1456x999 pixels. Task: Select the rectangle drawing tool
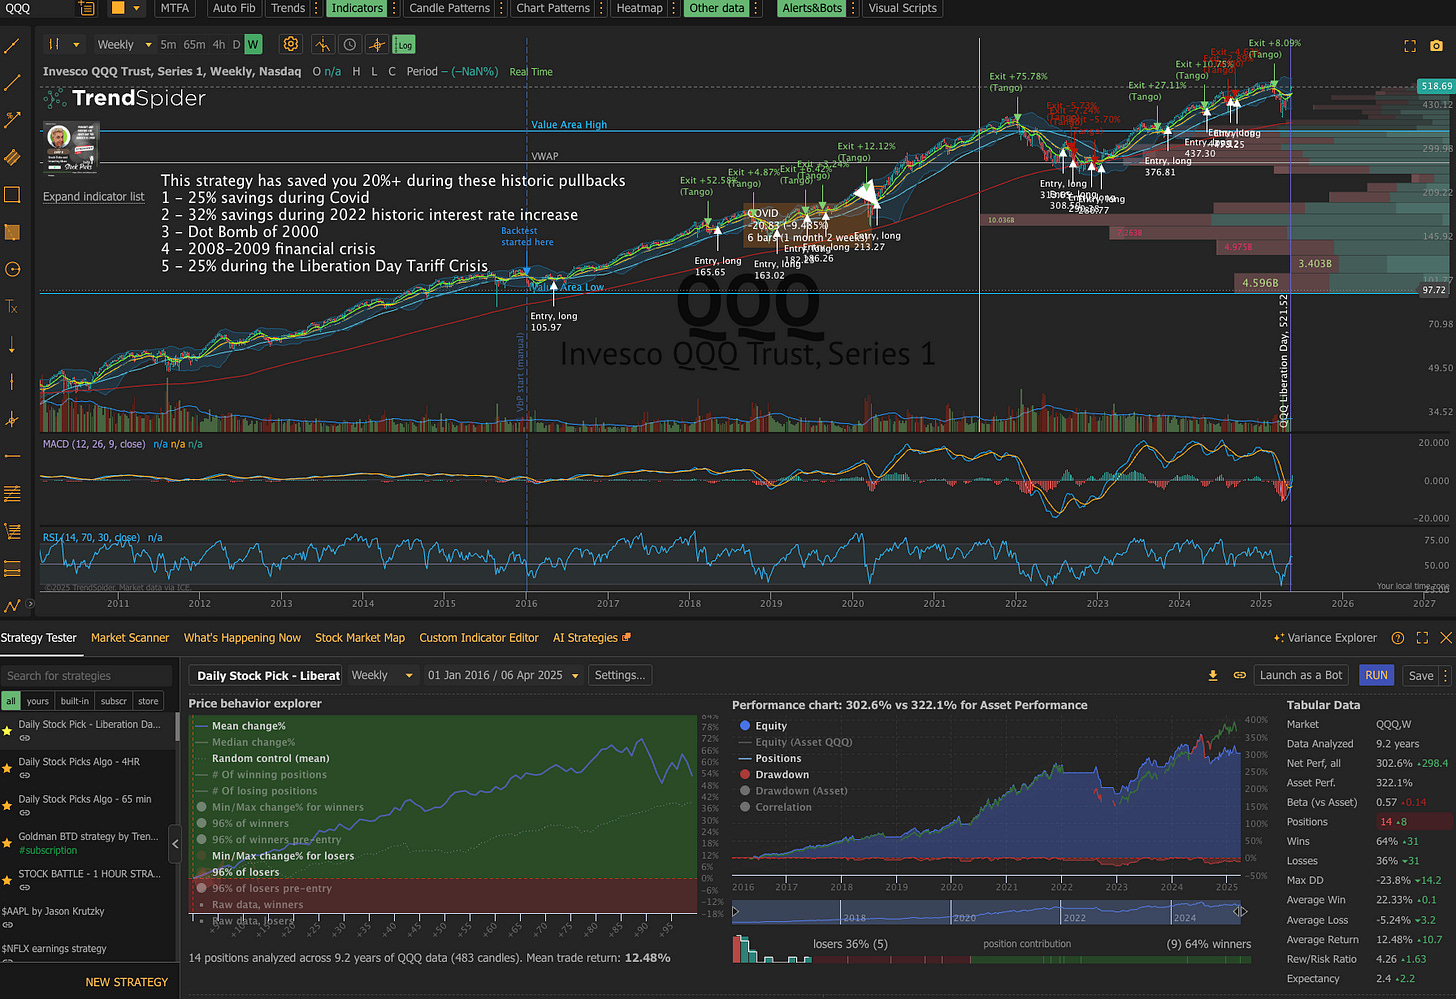tap(12, 195)
